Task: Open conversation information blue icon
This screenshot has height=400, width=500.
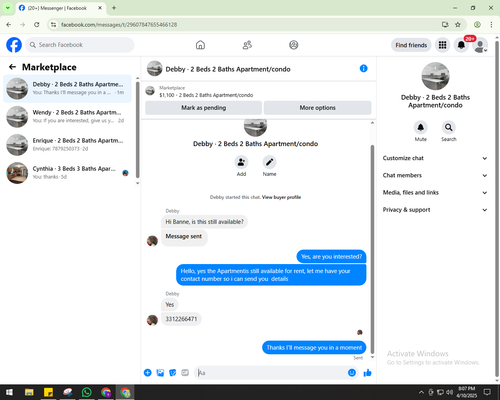Action: 364,68
